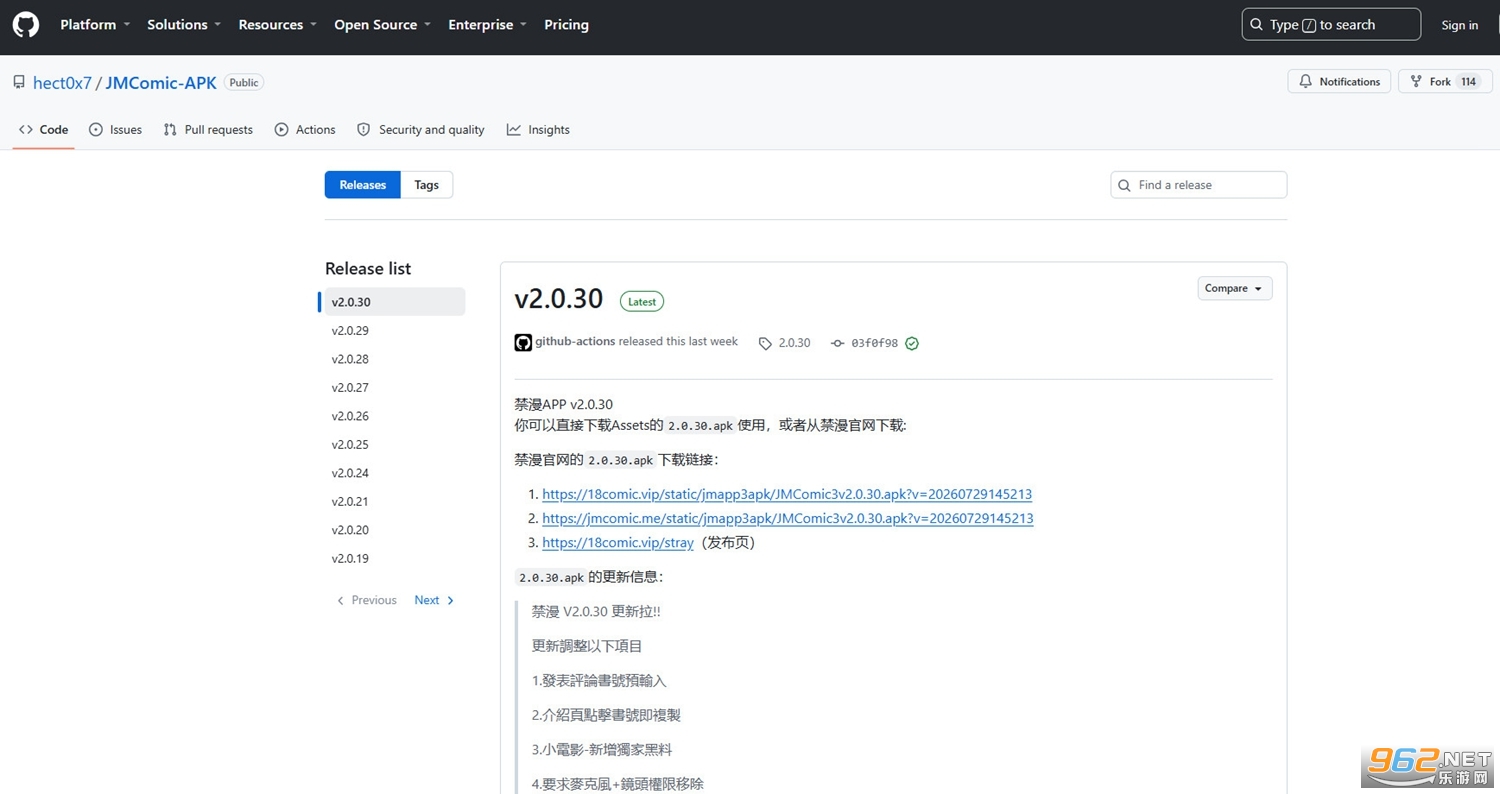Expand the Enterprise menu
This screenshot has height=794, width=1500.
tap(488, 25)
